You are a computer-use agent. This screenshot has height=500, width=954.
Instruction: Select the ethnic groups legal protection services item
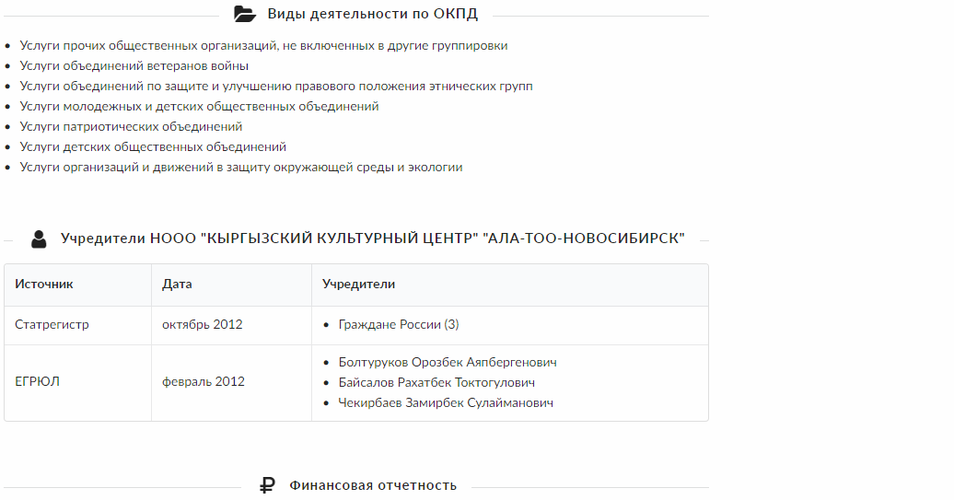(x=276, y=86)
